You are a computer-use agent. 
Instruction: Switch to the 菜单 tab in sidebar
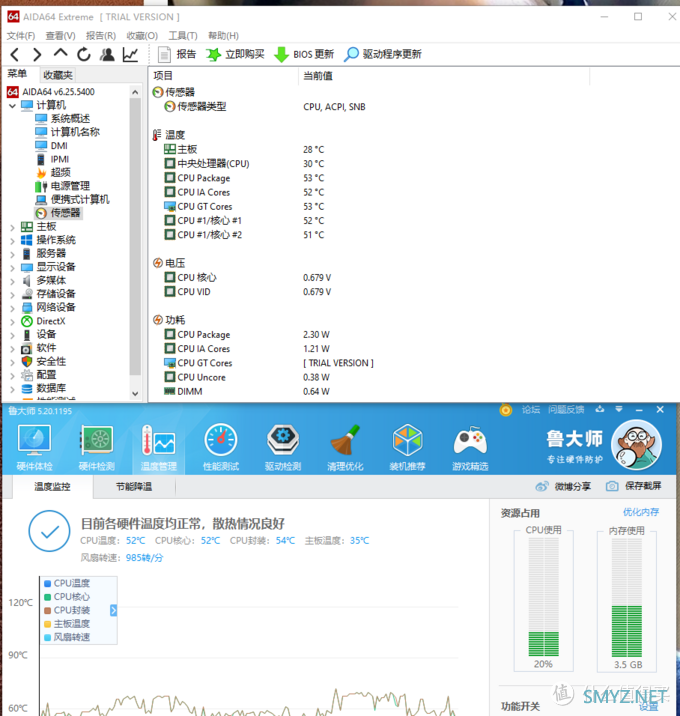[x=17, y=74]
